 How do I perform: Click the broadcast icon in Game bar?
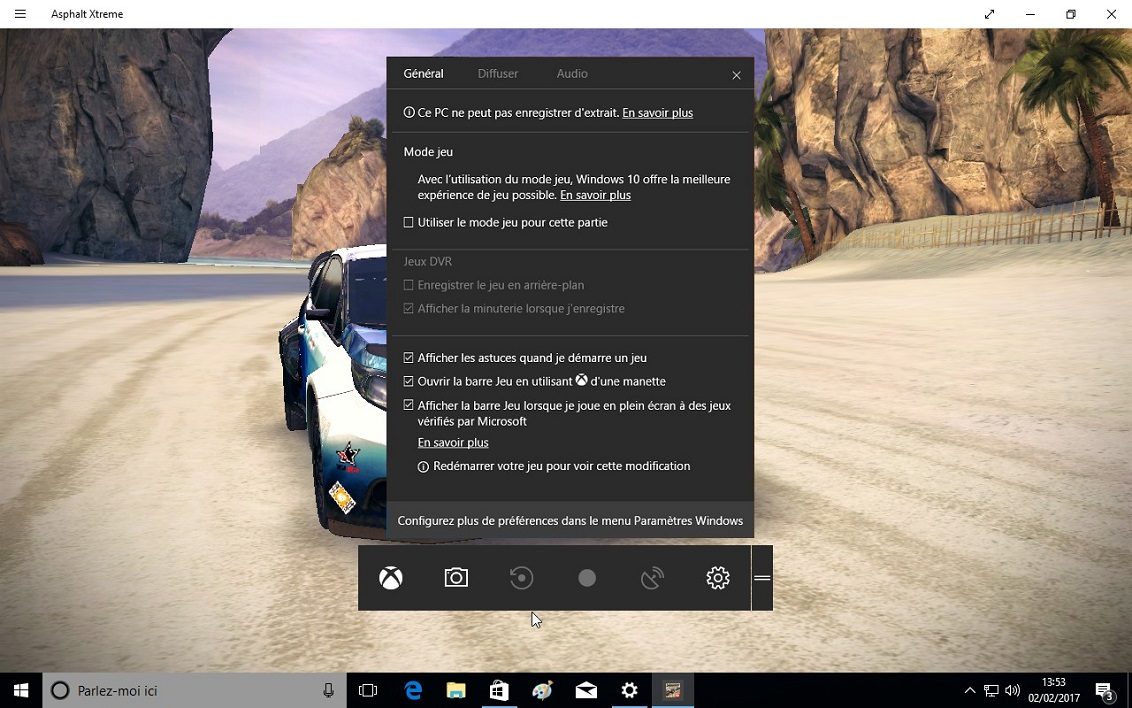click(x=652, y=578)
